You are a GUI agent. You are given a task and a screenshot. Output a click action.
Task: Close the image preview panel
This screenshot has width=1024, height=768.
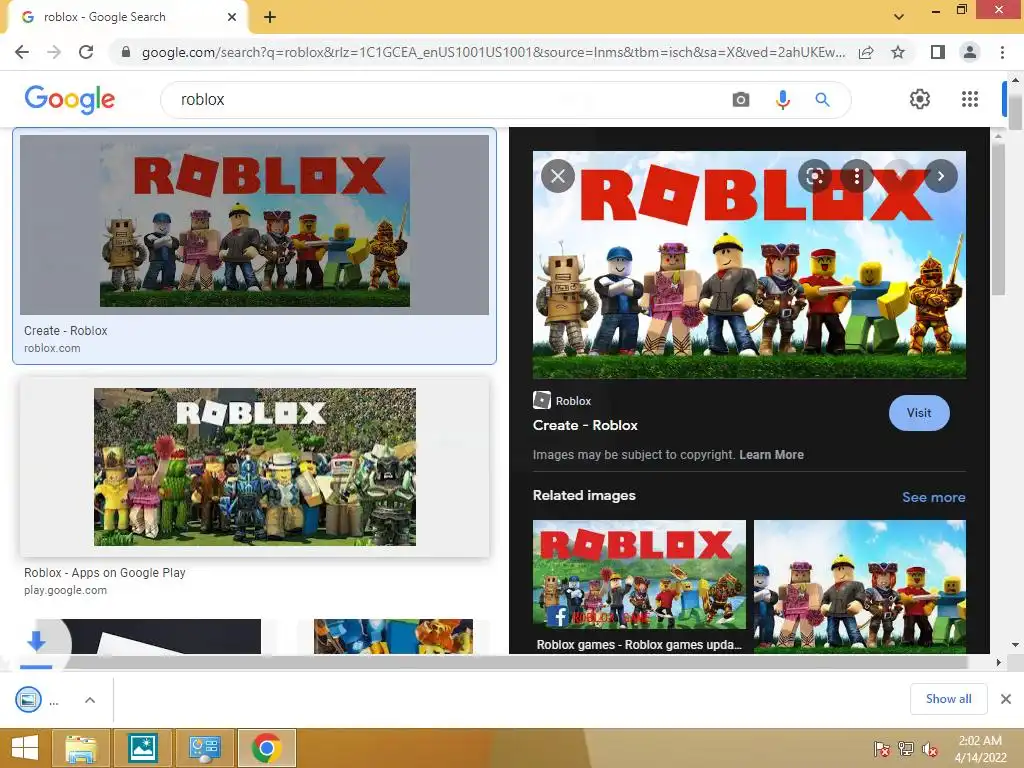click(x=558, y=176)
